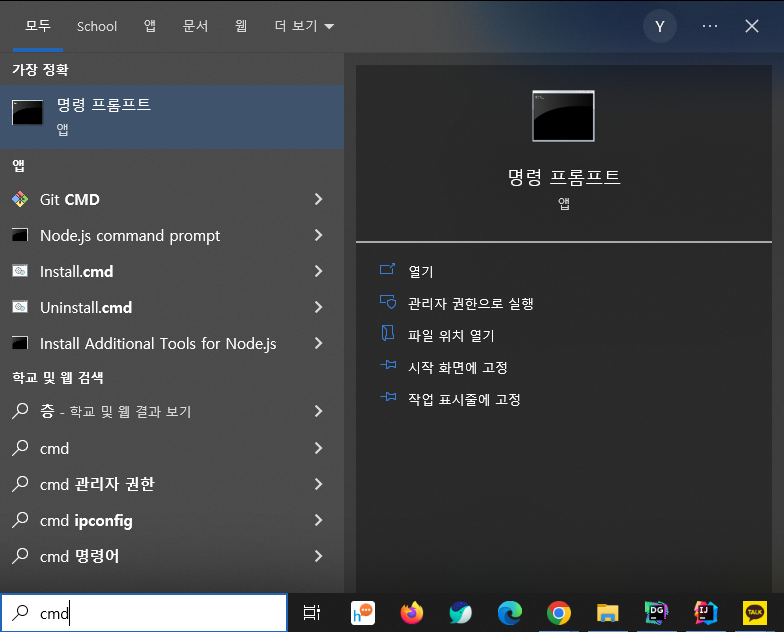The width and height of the screenshot is (784, 632).
Task: Expand Install Additional Tools for Node.js chevron
Action: 318,343
